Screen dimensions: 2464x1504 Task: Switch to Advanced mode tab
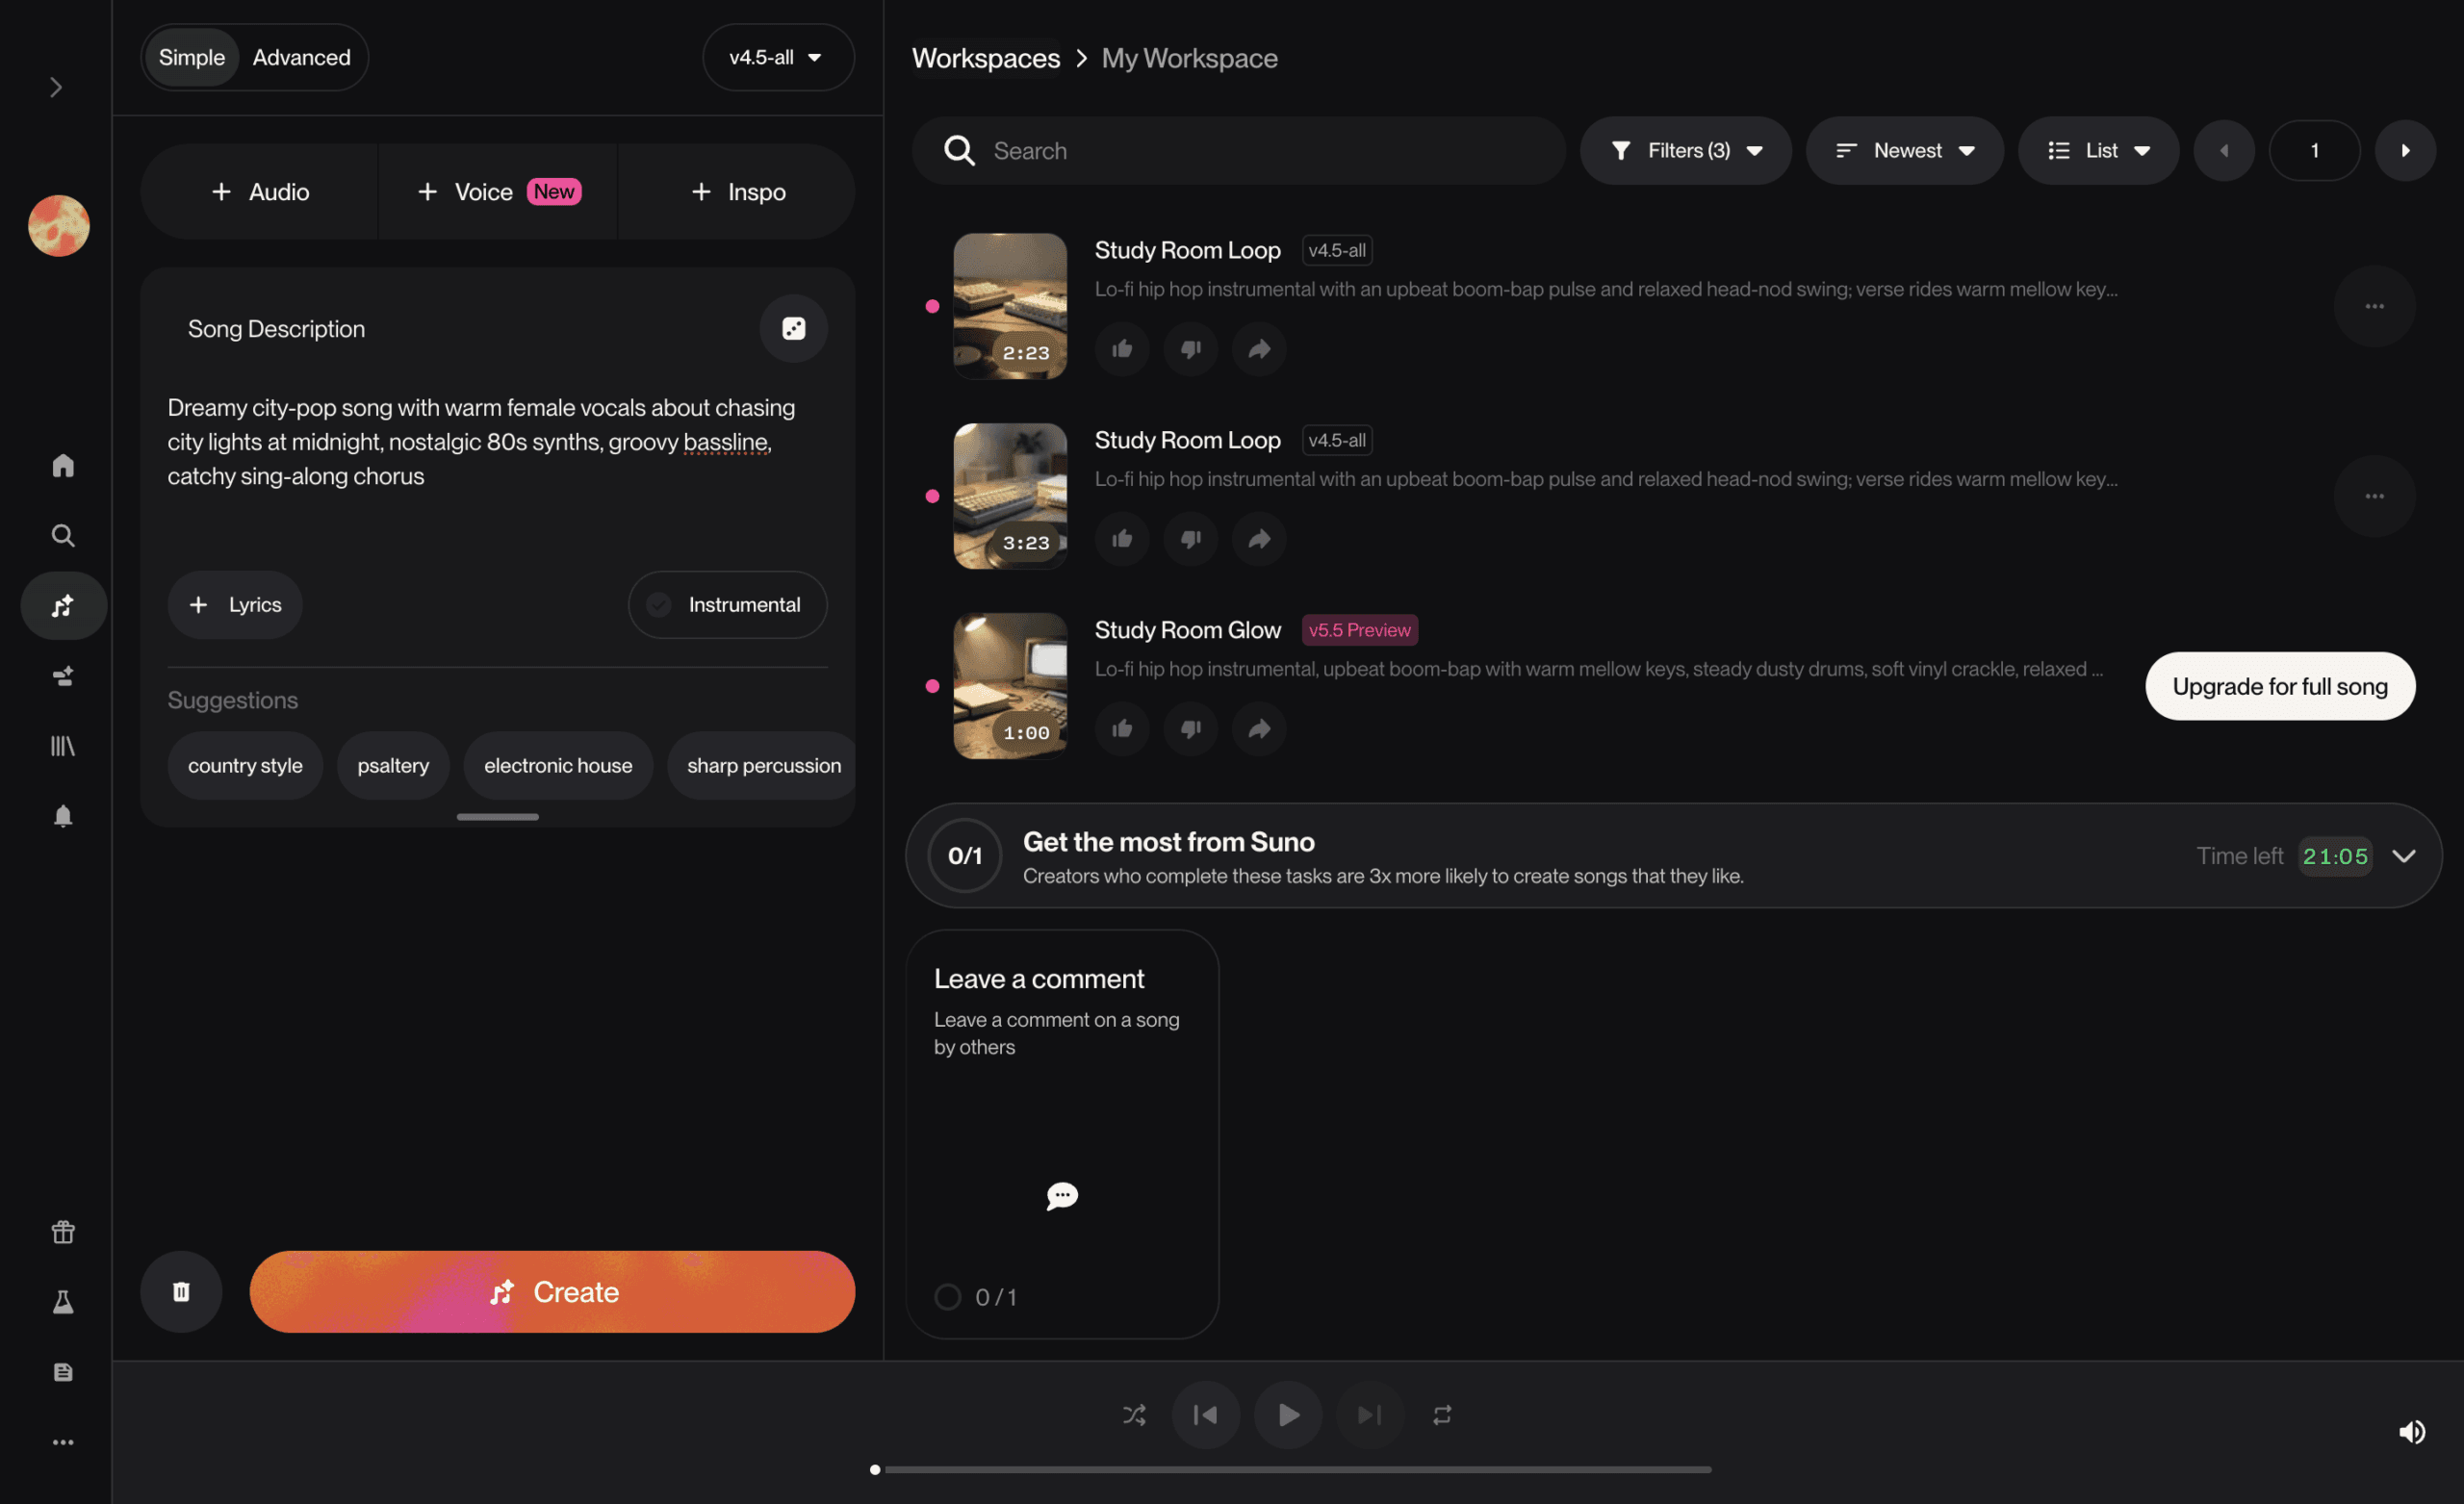(301, 57)
